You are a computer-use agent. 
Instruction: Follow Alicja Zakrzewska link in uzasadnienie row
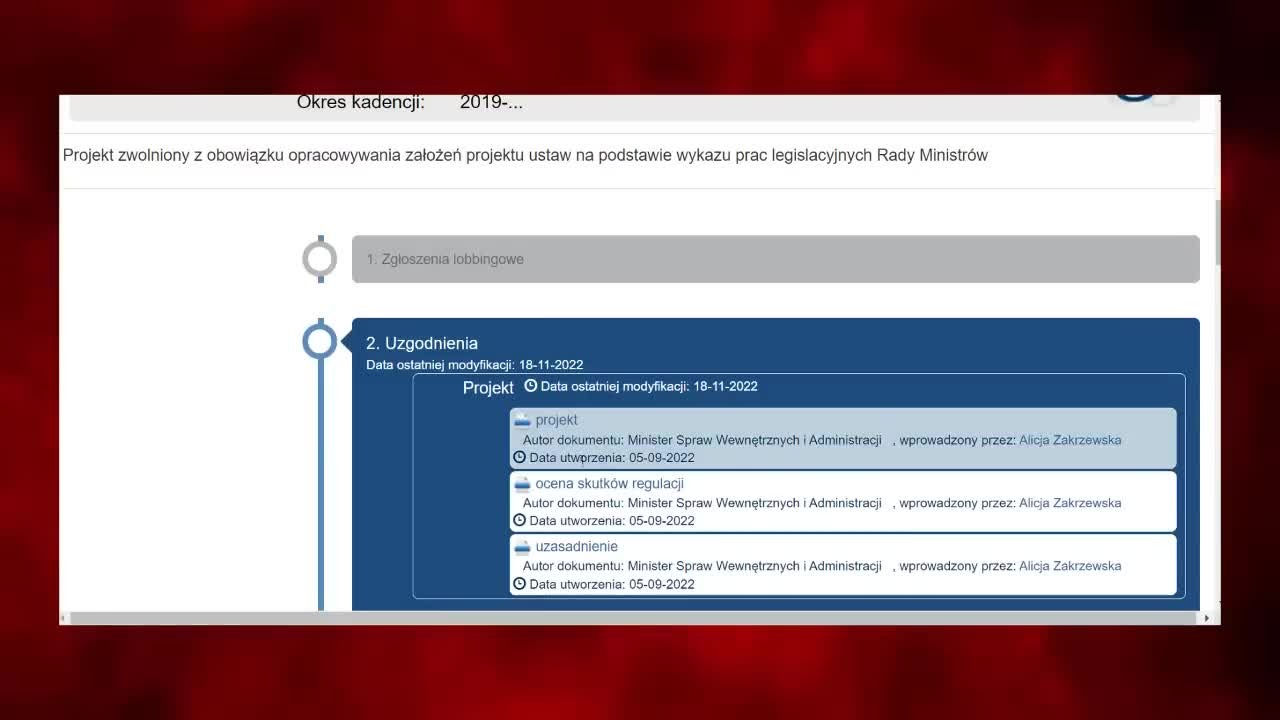tap(1070, 566)
